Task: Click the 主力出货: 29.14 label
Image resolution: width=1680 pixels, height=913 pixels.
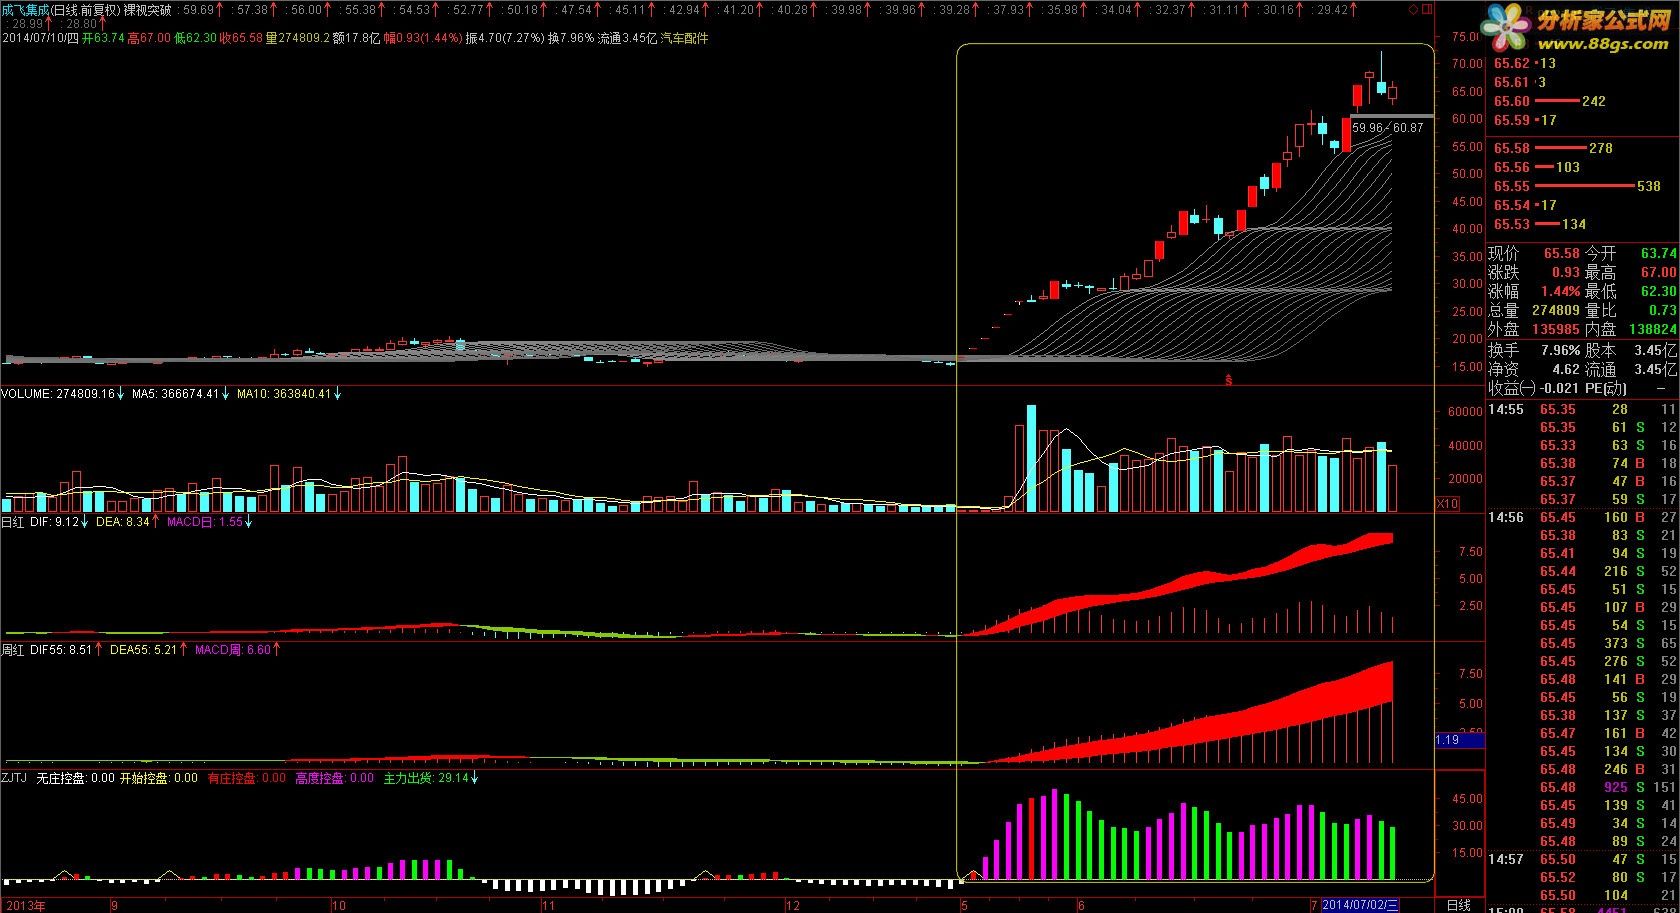Action: [427, 778]
